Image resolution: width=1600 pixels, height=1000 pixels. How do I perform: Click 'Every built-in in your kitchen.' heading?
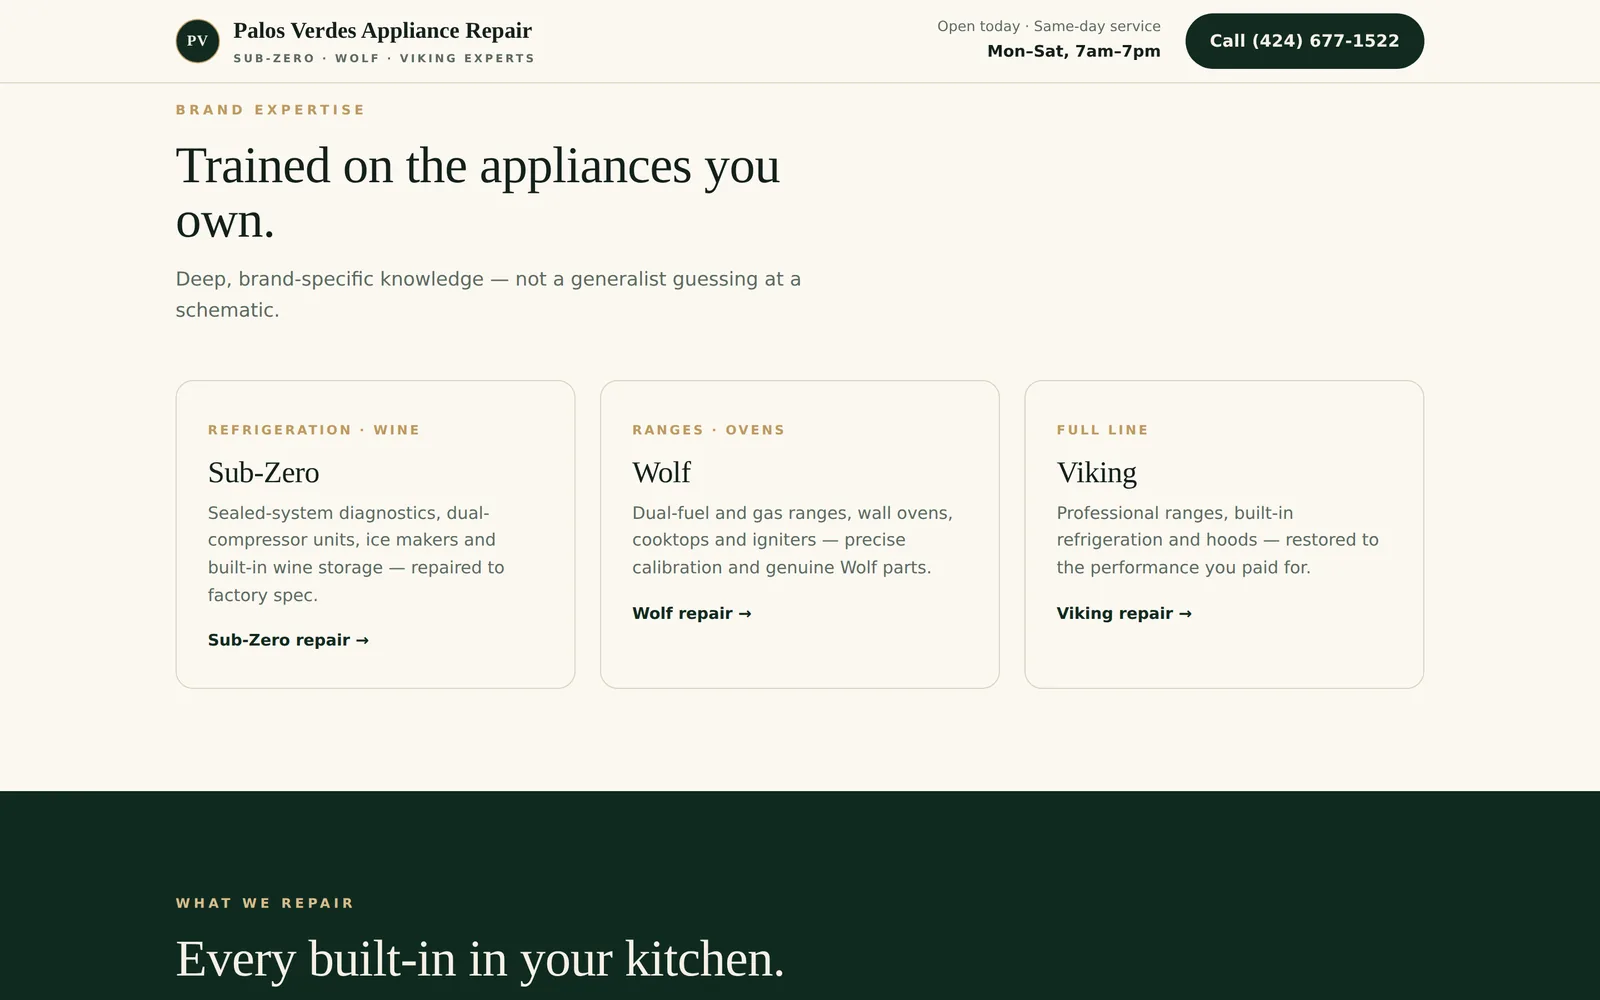pyautogui.click(x=480, y=959)
